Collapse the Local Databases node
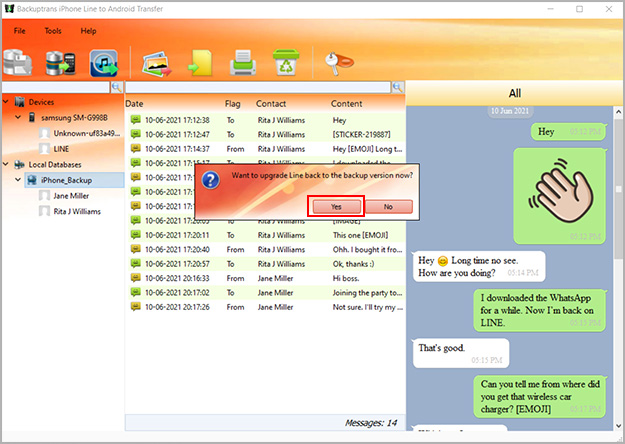This screenshot has width=625, height=444. point(7,164)
